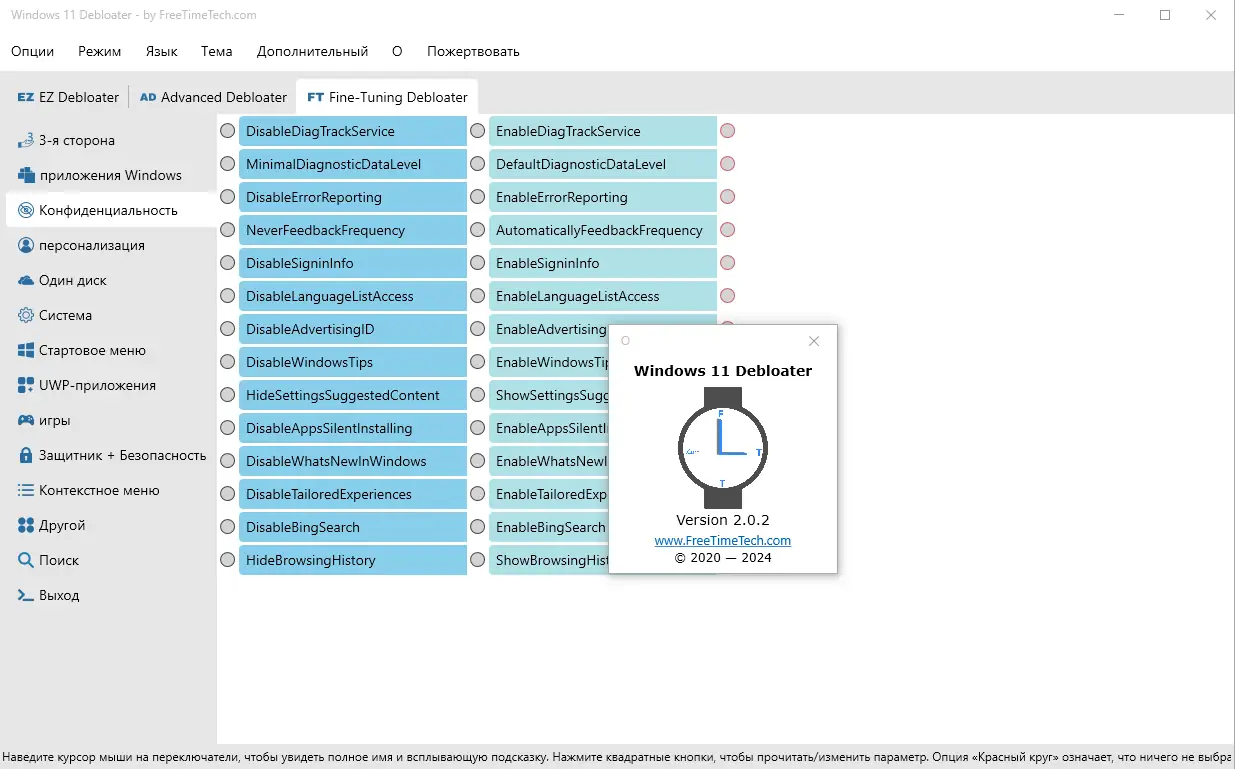Click the EnableErrorReporting button
The width and height of the screenshot is (1235, 769).
(603, 197)
